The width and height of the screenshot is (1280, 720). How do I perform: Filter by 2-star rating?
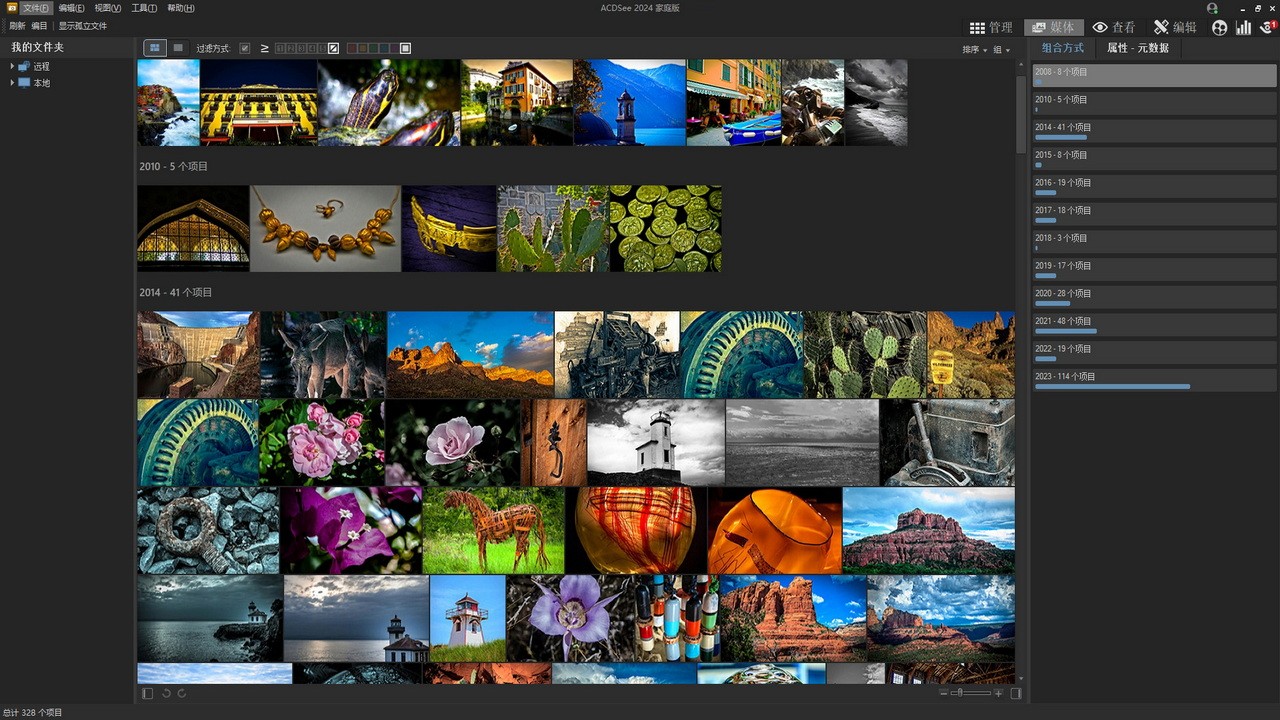290,48
